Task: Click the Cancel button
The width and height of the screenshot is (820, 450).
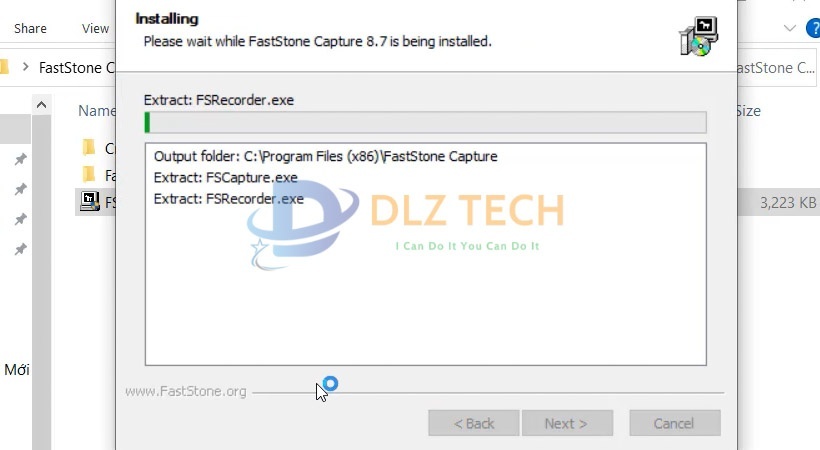Action: pos(675,423)
